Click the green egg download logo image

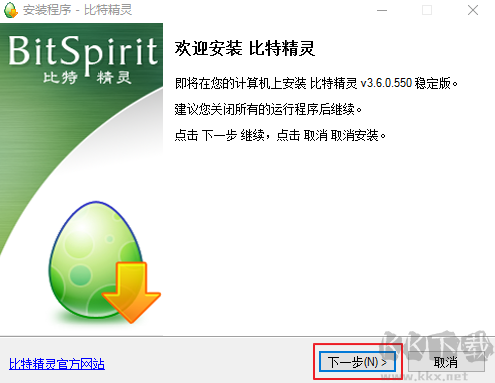104,262
